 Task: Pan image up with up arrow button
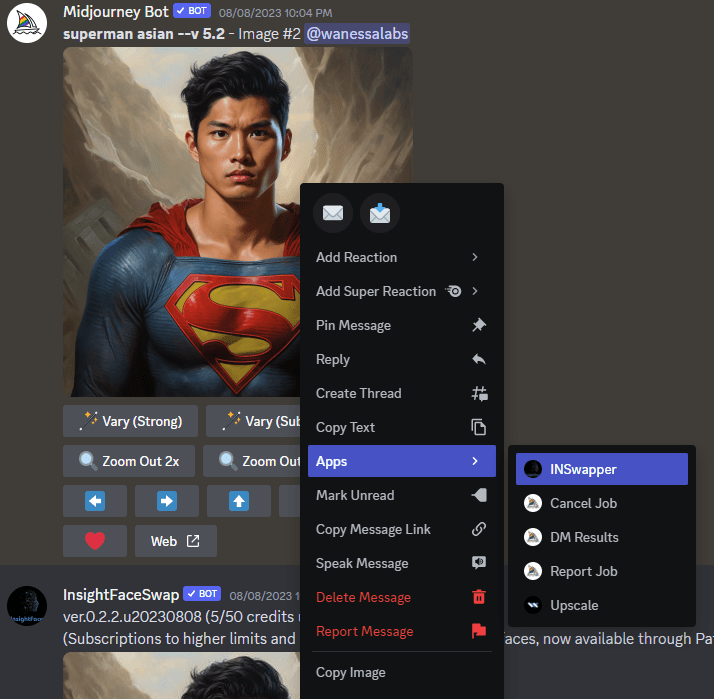[239, 501]
